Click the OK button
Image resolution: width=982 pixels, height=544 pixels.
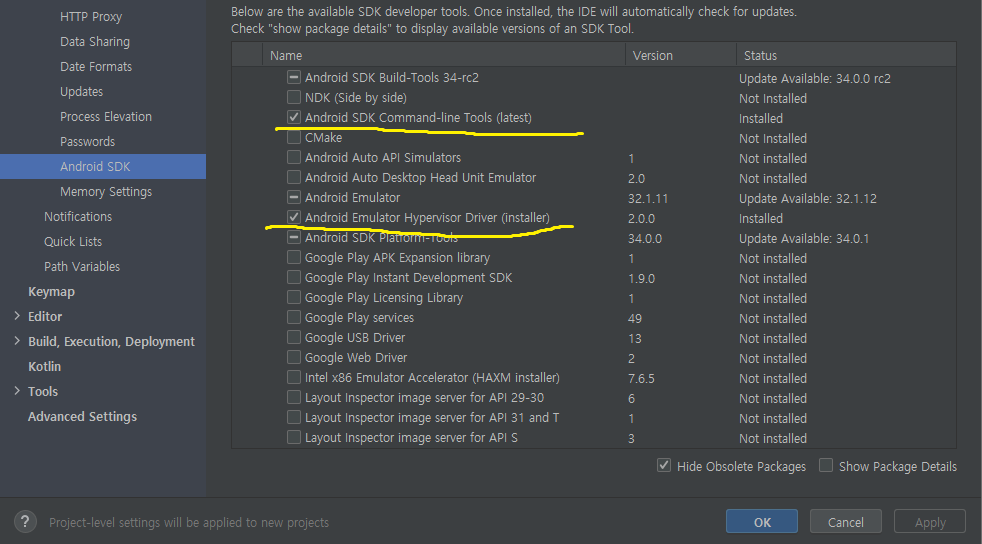[762, 521]
